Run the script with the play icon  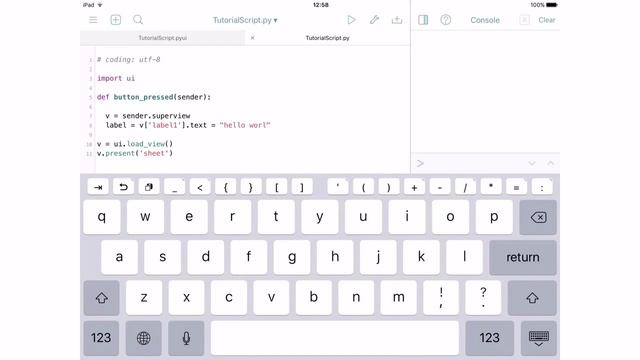[x=351, y=20]
